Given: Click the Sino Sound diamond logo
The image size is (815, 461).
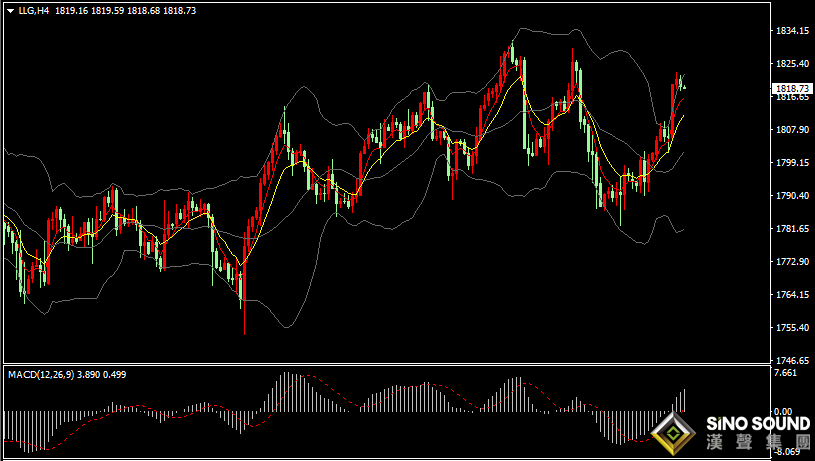Looking at the screenshot, I should pyautogui.click(x=674, y=434).
